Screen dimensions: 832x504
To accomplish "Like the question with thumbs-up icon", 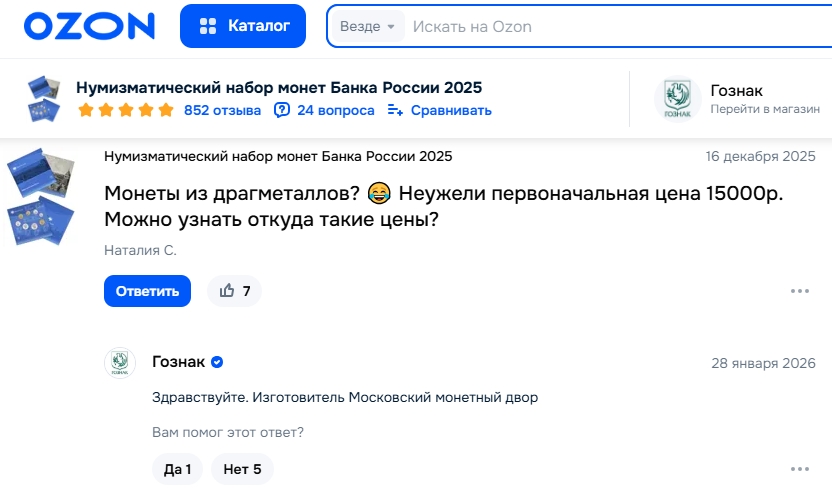I will point(228,291).
